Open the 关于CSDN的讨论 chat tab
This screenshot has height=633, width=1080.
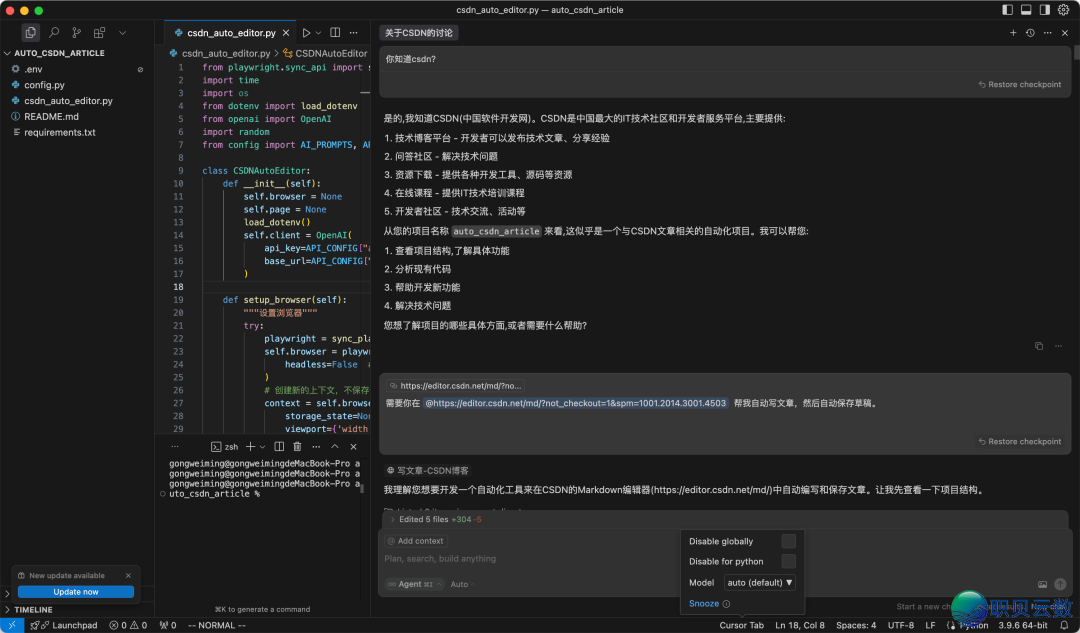click(x=419, y=33)
